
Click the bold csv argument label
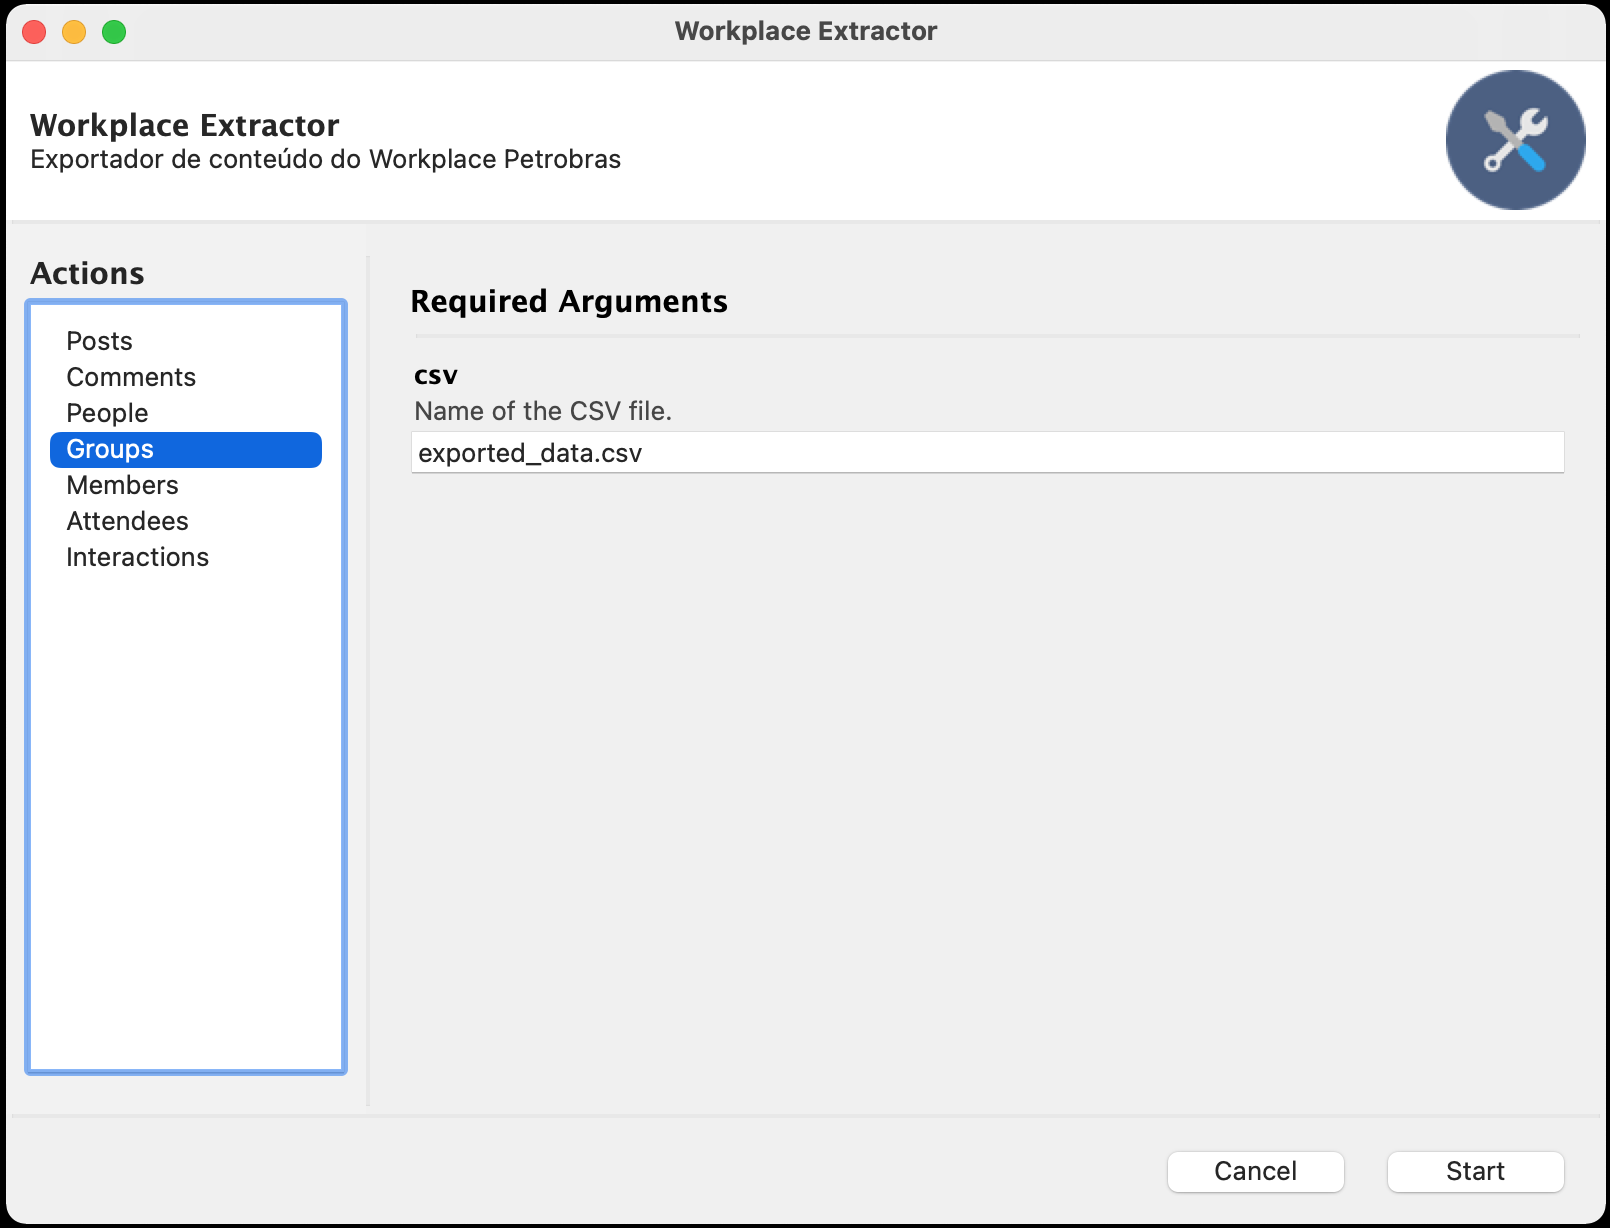[436, 375]
